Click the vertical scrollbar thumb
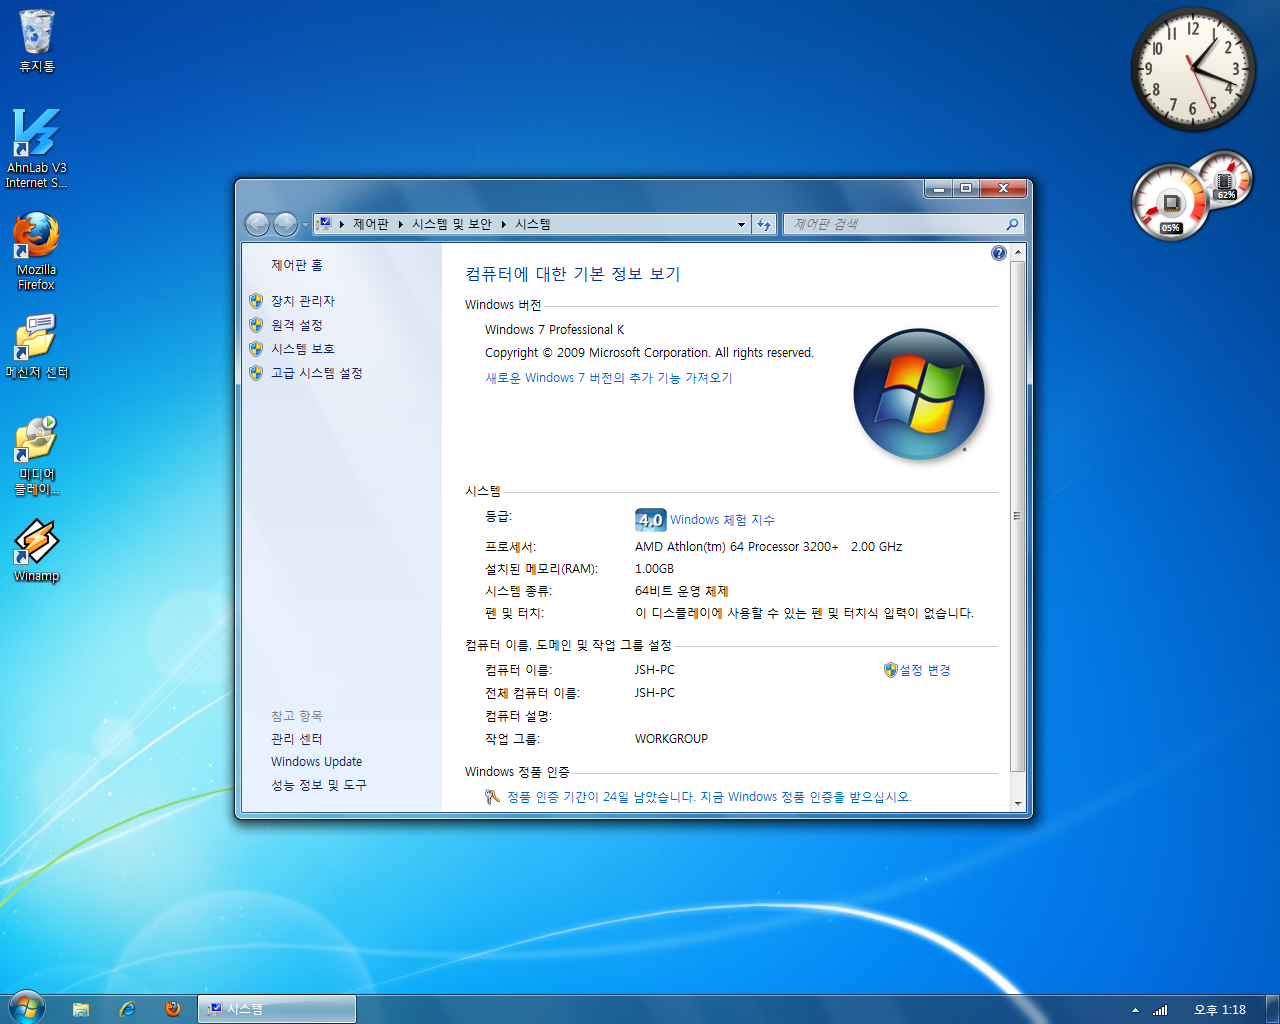 click(x=1018, y=516)
